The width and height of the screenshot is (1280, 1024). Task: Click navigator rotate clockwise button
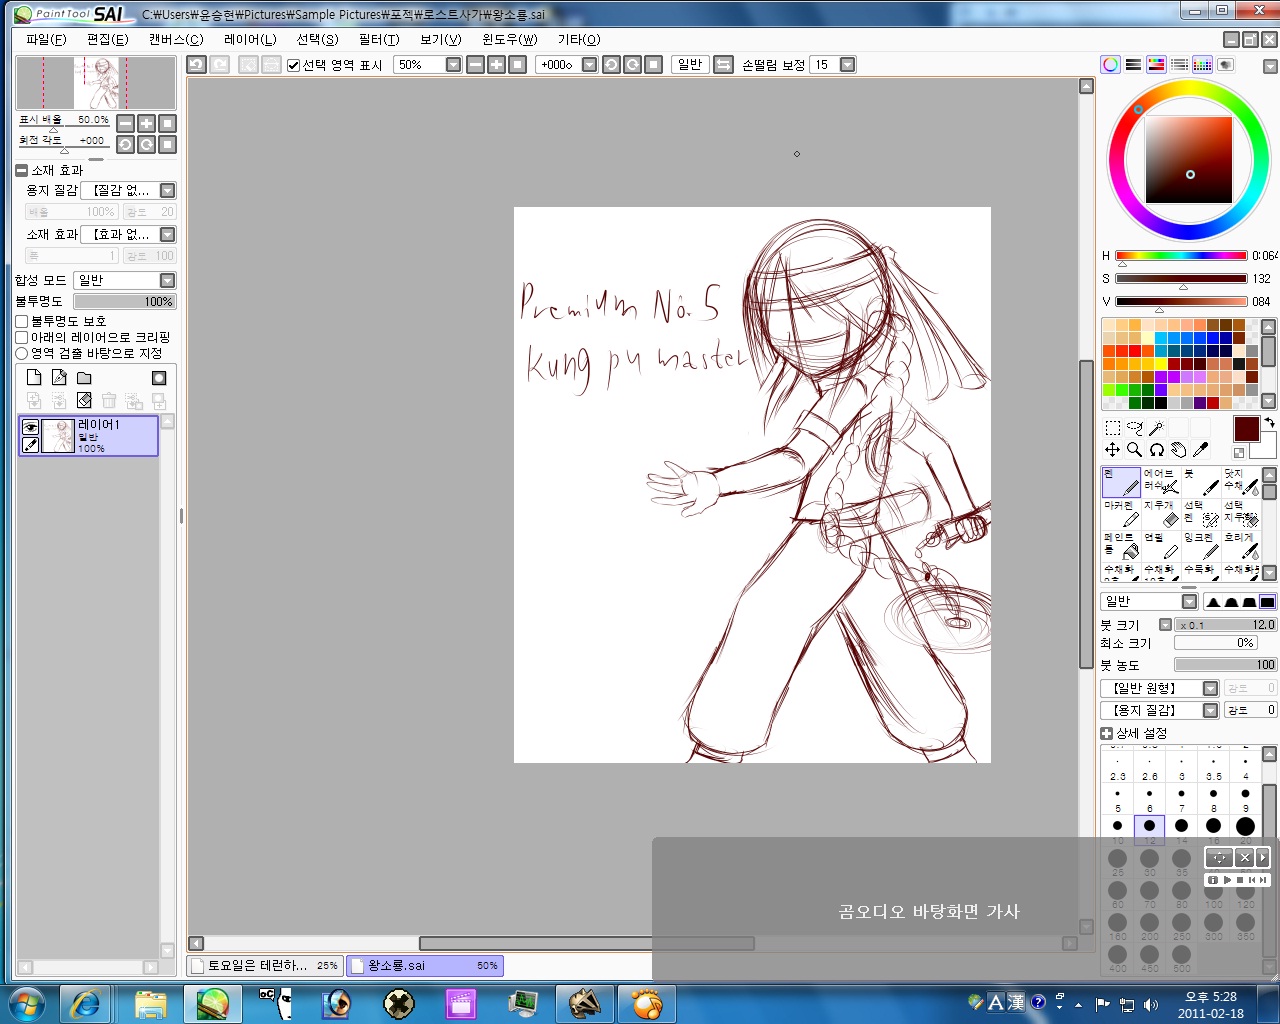(x=146, y=144)
